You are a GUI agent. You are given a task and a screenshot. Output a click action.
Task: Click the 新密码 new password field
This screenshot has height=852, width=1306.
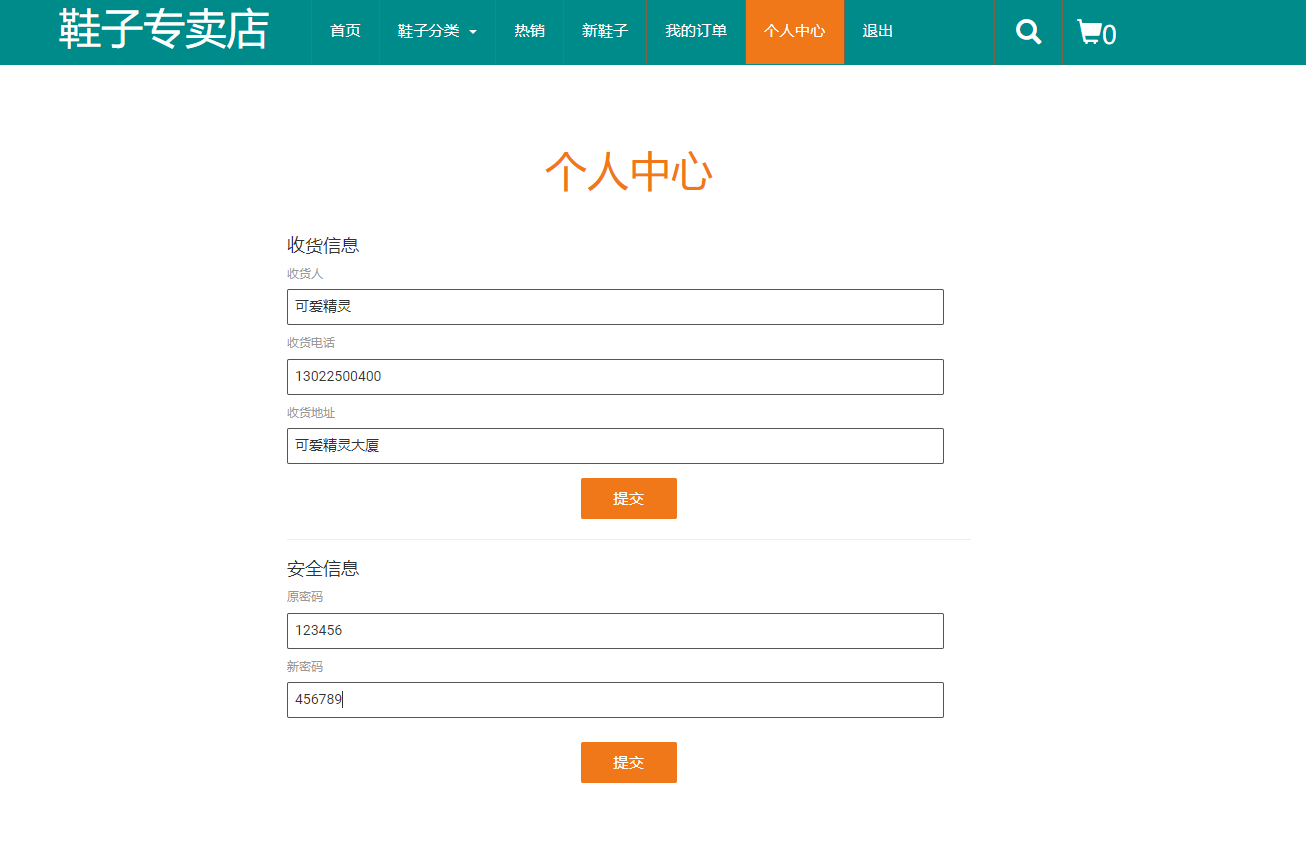(x=614, y=700)
